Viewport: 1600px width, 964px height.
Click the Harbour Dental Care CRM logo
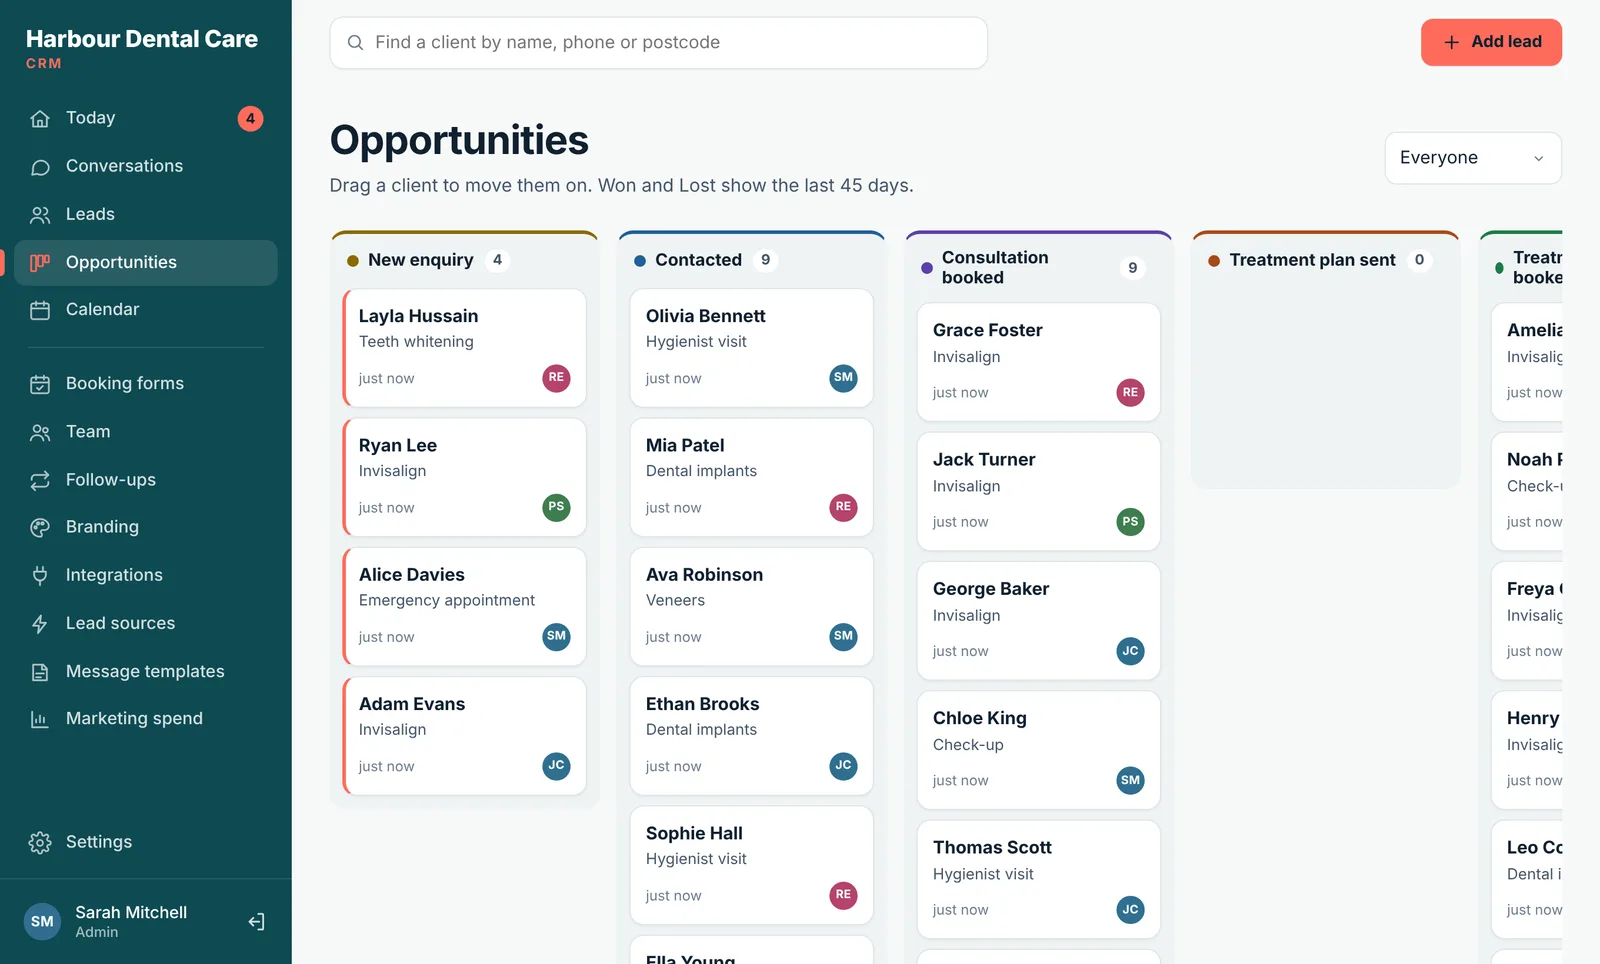[142, 48]
